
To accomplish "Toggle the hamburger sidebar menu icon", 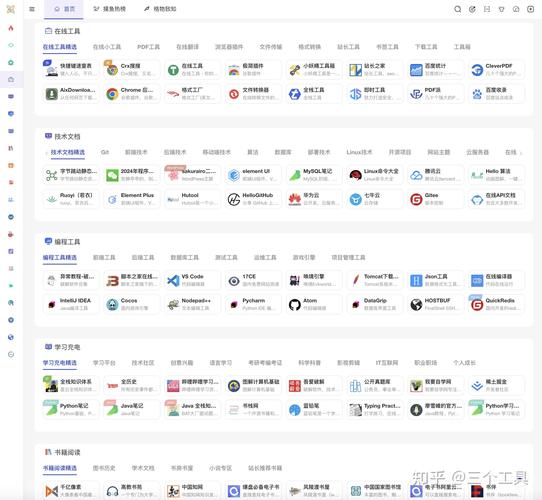I will click(32, 9).
